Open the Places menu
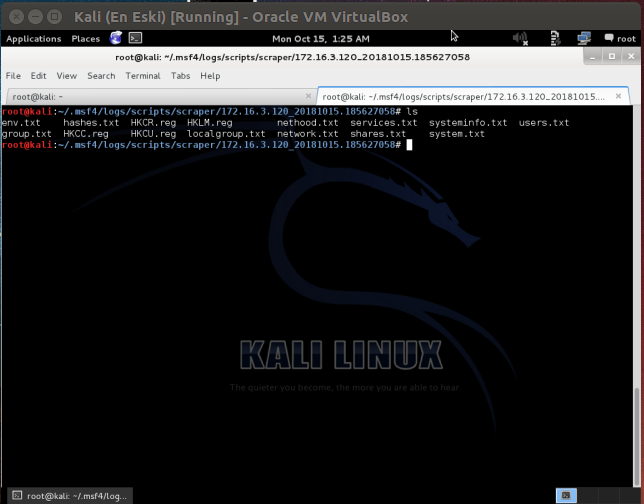Viewport: 644px width, 504px height. pos(85,39)
